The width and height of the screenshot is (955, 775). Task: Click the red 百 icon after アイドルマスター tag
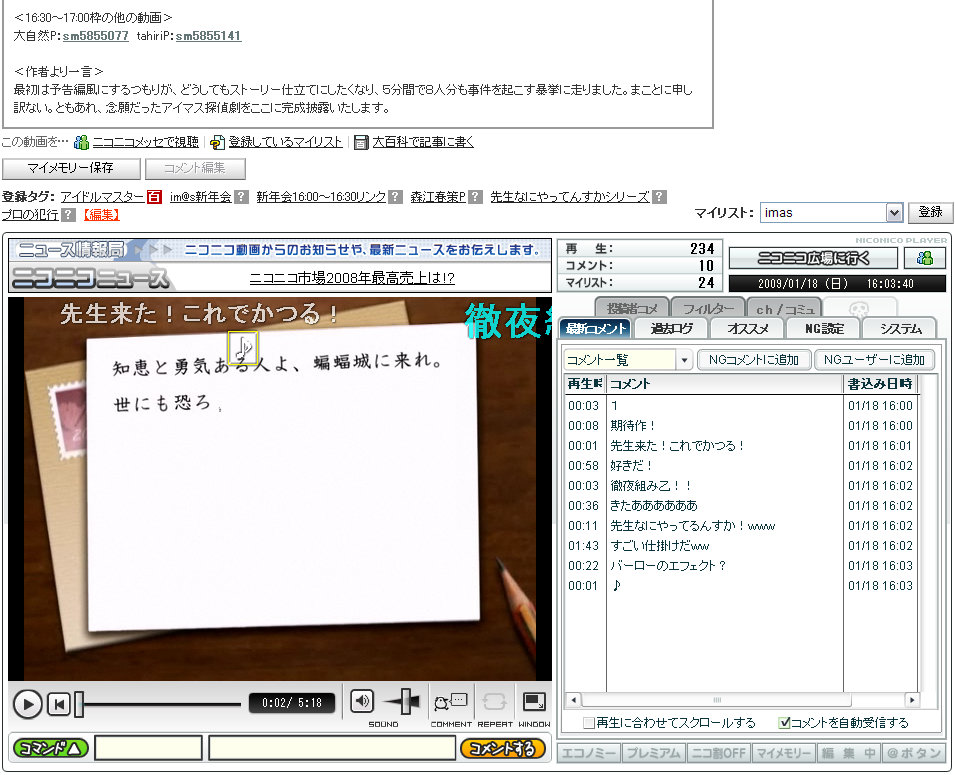pos(154,197)
